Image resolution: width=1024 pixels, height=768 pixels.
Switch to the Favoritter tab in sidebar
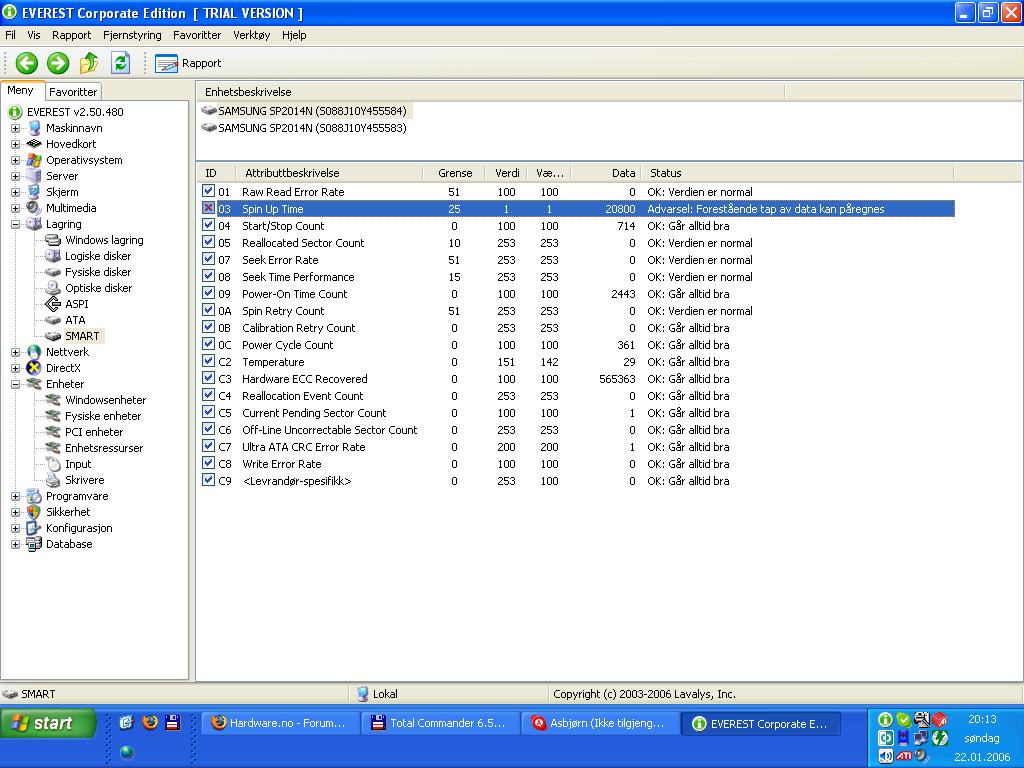73,92
